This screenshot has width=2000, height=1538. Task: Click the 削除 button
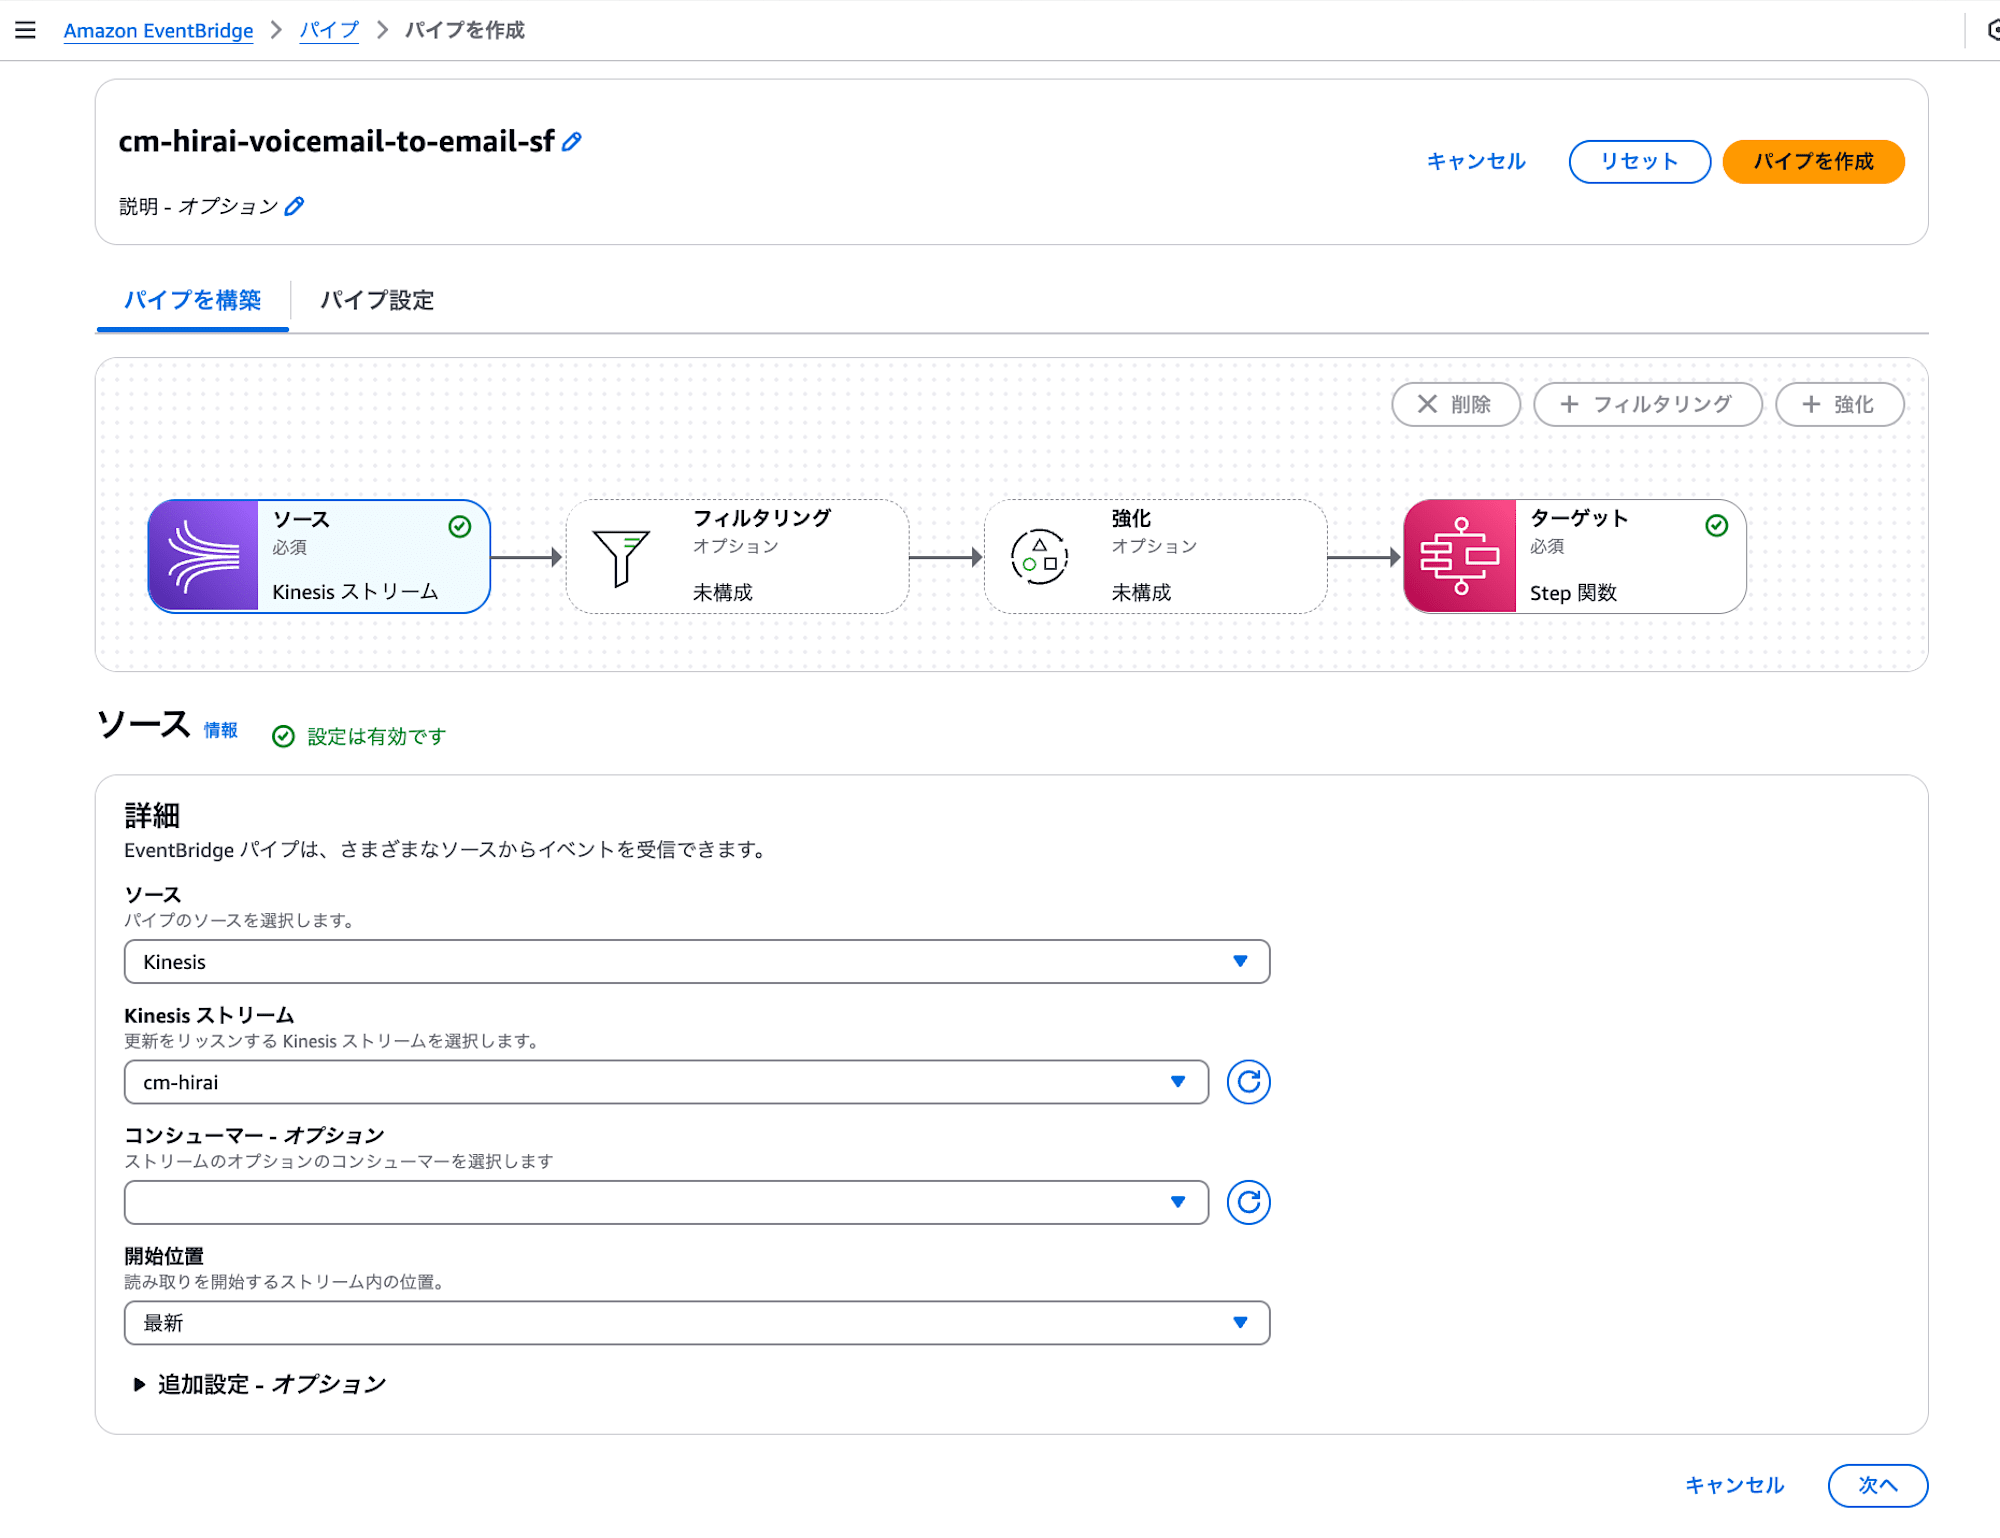pos(1456,405)
